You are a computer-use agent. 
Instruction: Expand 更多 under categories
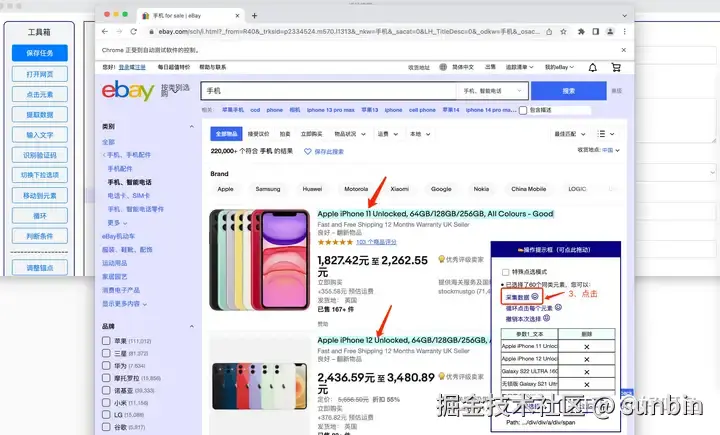click(x=117, y=223)
